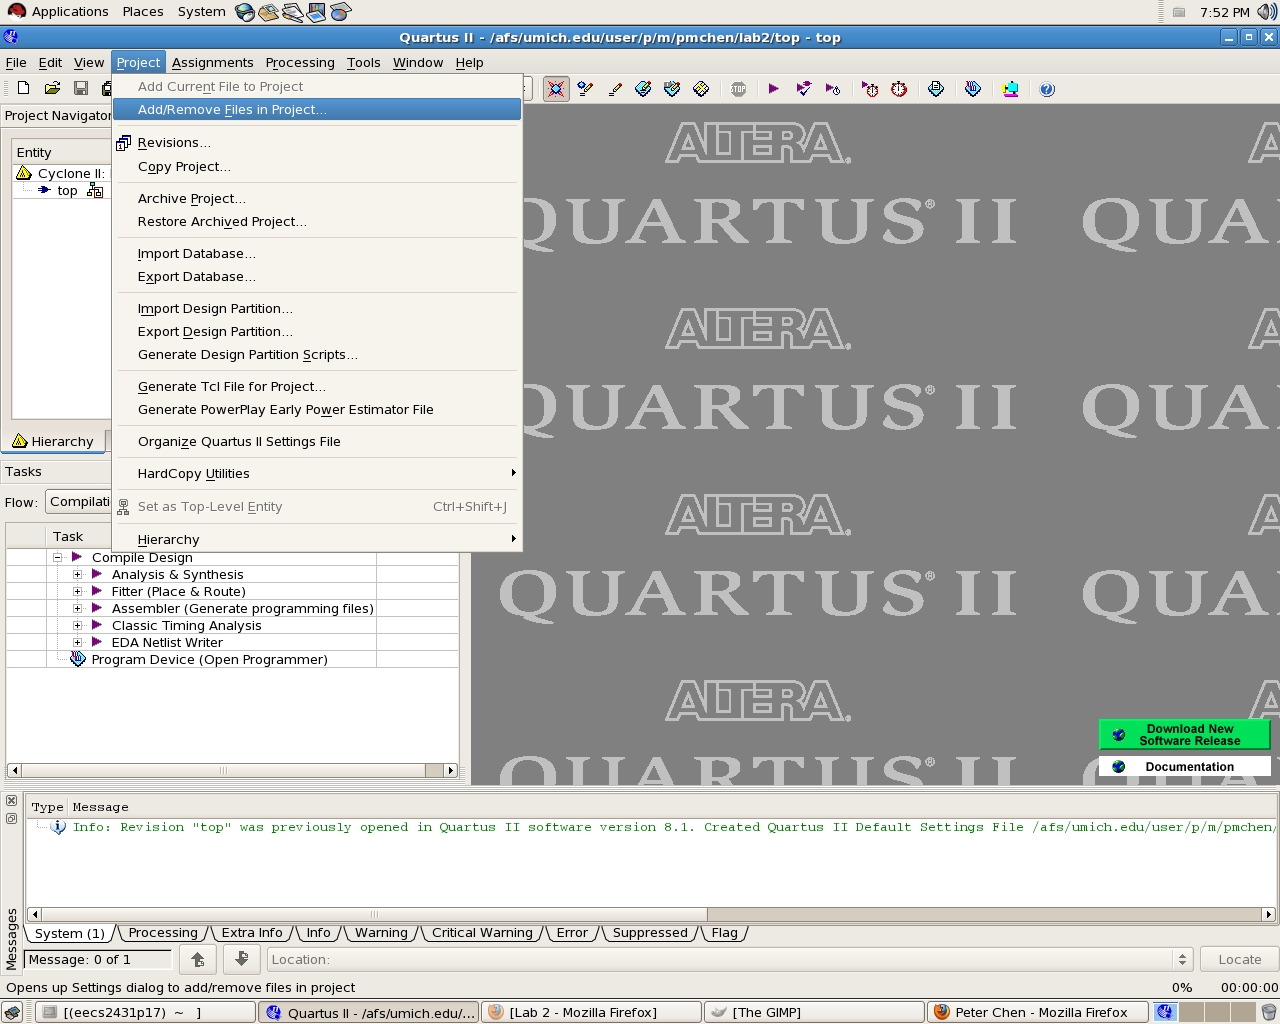This screenshot has height=1024, width=1280.
Task: Click the Save floppy disk icon
Action: 81,88
